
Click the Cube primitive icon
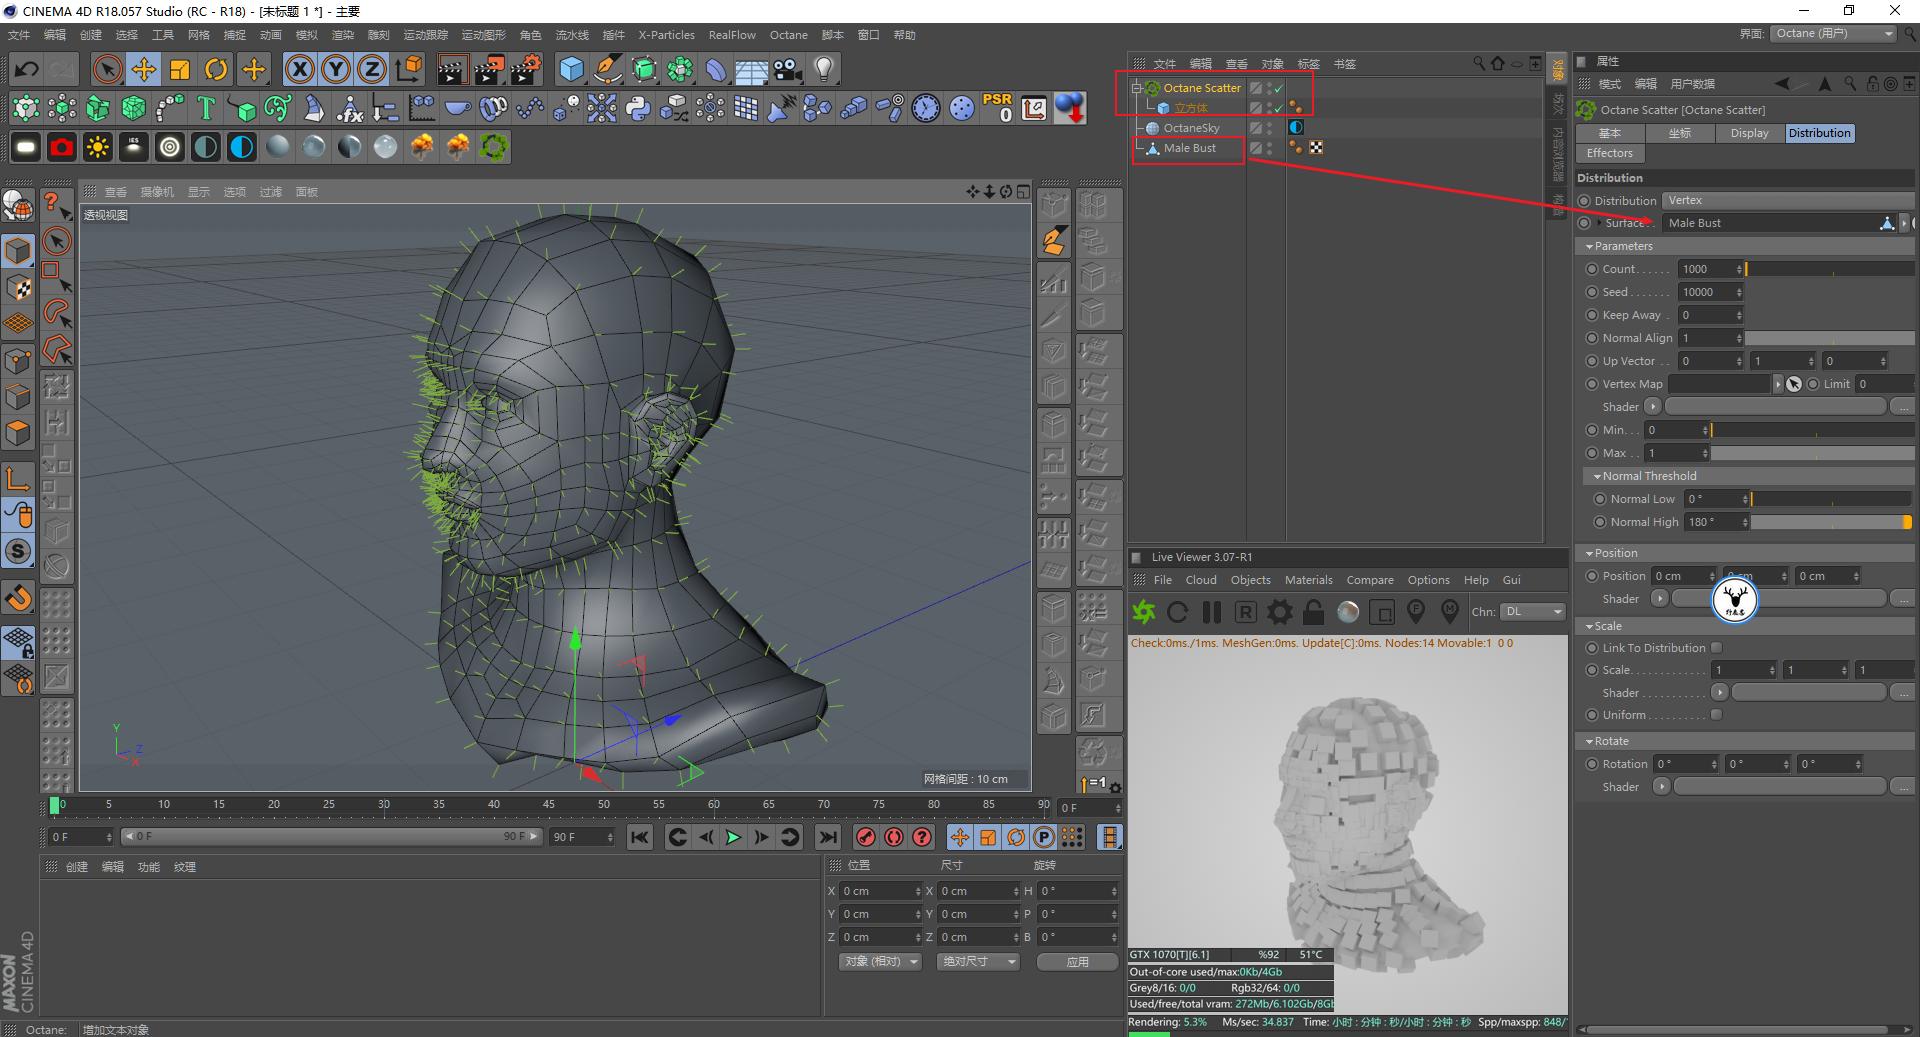pyautogui.click(x=571, y=69)
